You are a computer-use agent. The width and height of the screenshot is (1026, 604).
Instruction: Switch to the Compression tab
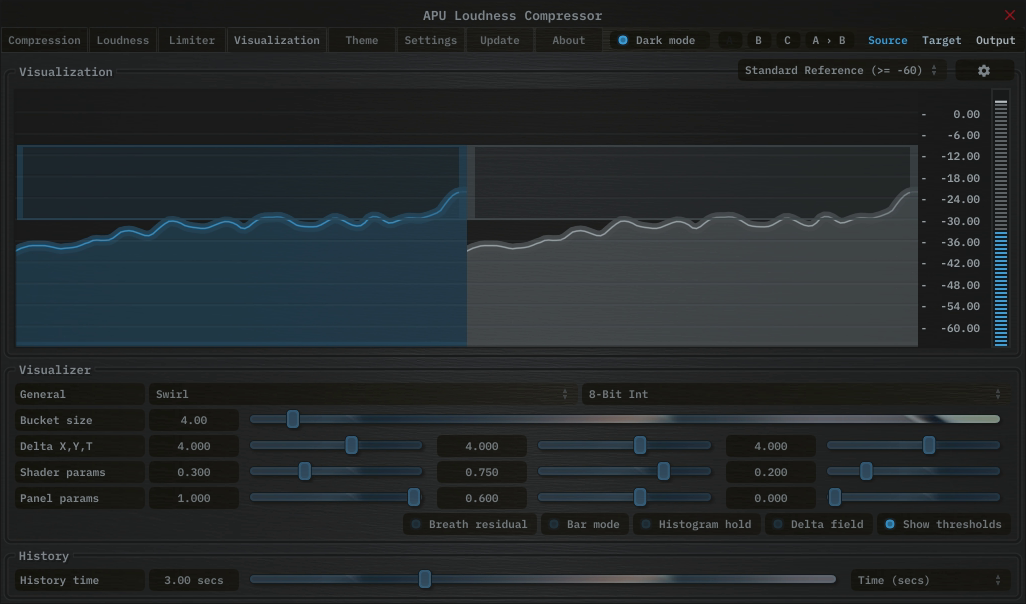(x=44, y=41)
